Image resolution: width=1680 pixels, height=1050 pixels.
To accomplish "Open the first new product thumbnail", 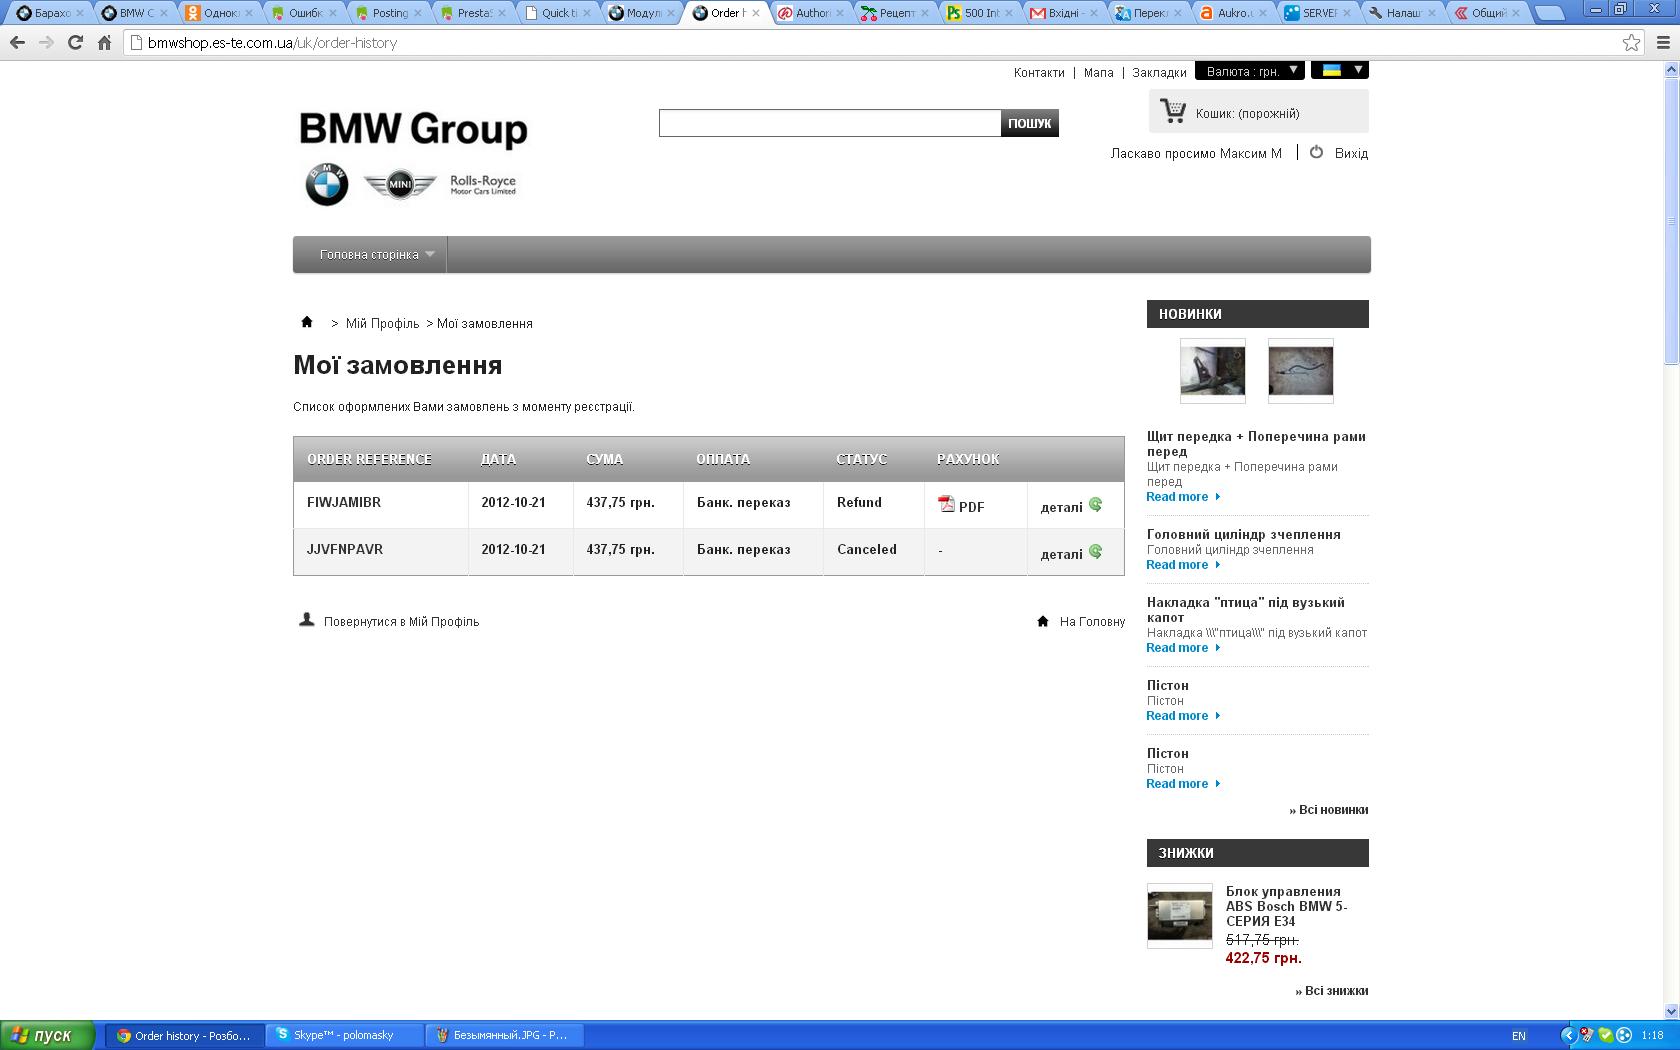I will click(x=1213, y=370).
